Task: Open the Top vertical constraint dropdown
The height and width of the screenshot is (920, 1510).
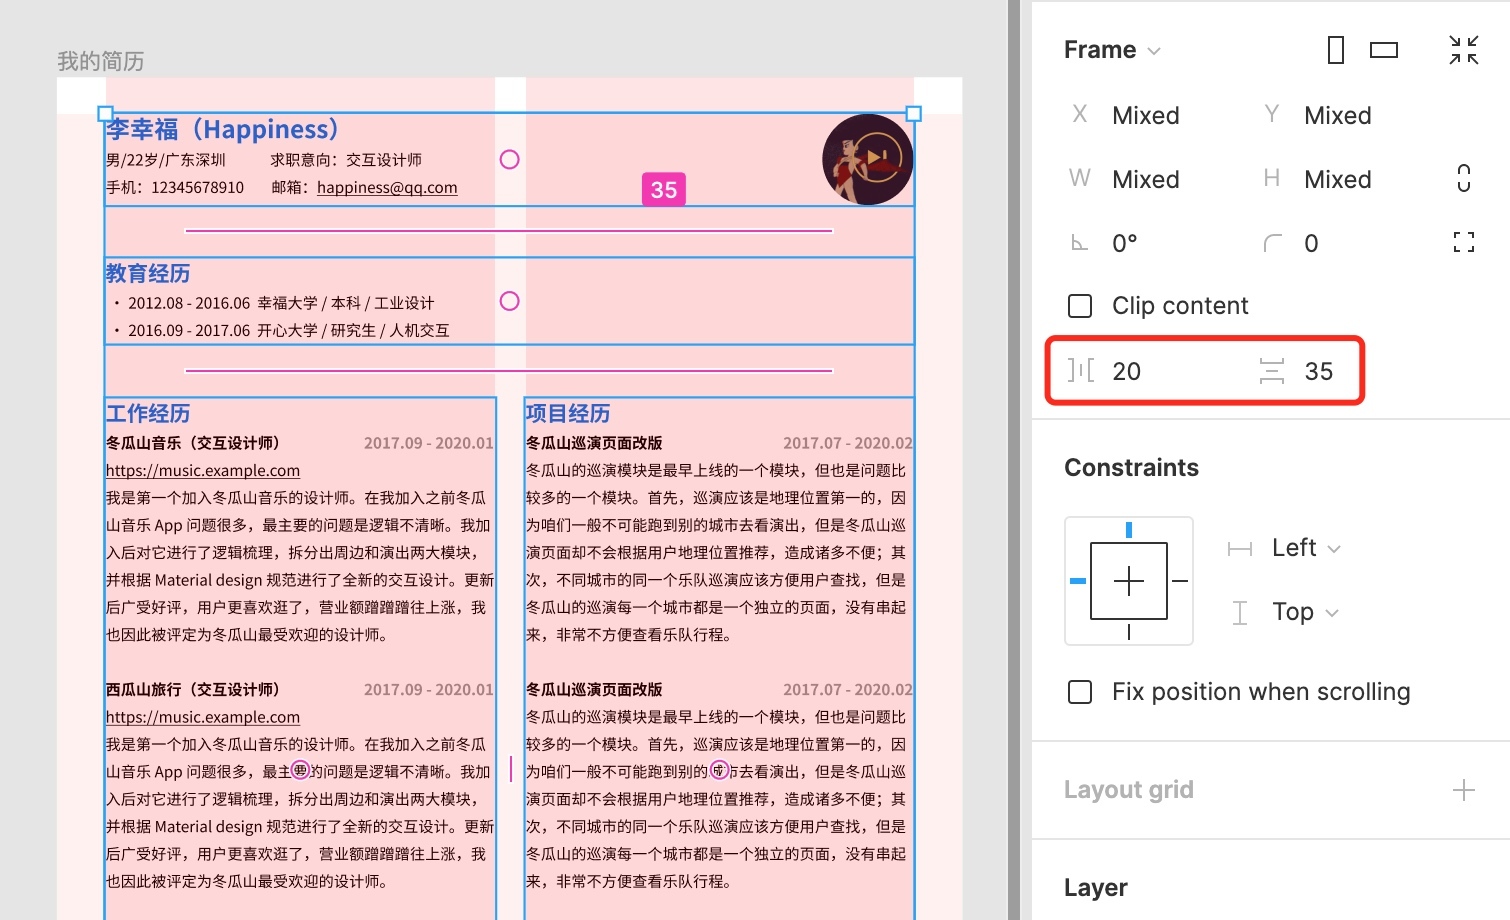Action: (1305, 612)
